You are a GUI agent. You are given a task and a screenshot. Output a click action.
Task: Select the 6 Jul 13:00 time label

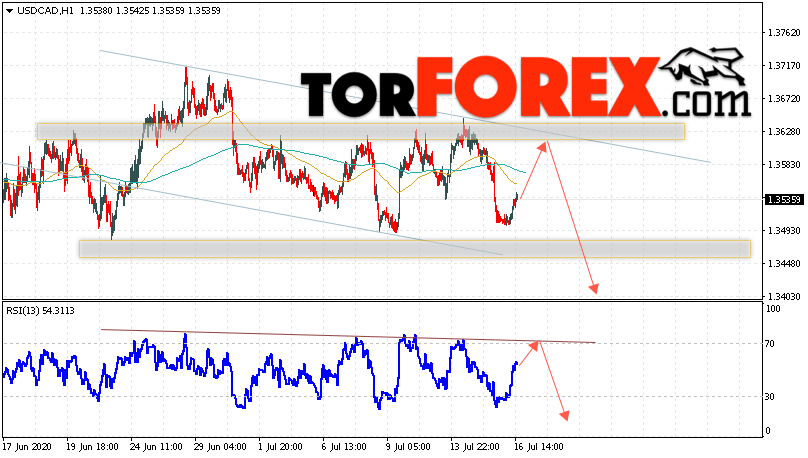pyautogui.click(x=345, y=447)
